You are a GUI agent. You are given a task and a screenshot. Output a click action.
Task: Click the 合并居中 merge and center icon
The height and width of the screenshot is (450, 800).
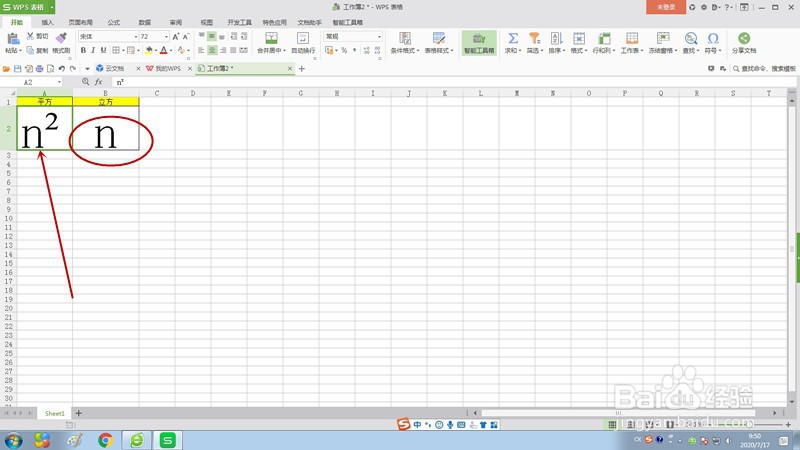(x=271, y=39)
